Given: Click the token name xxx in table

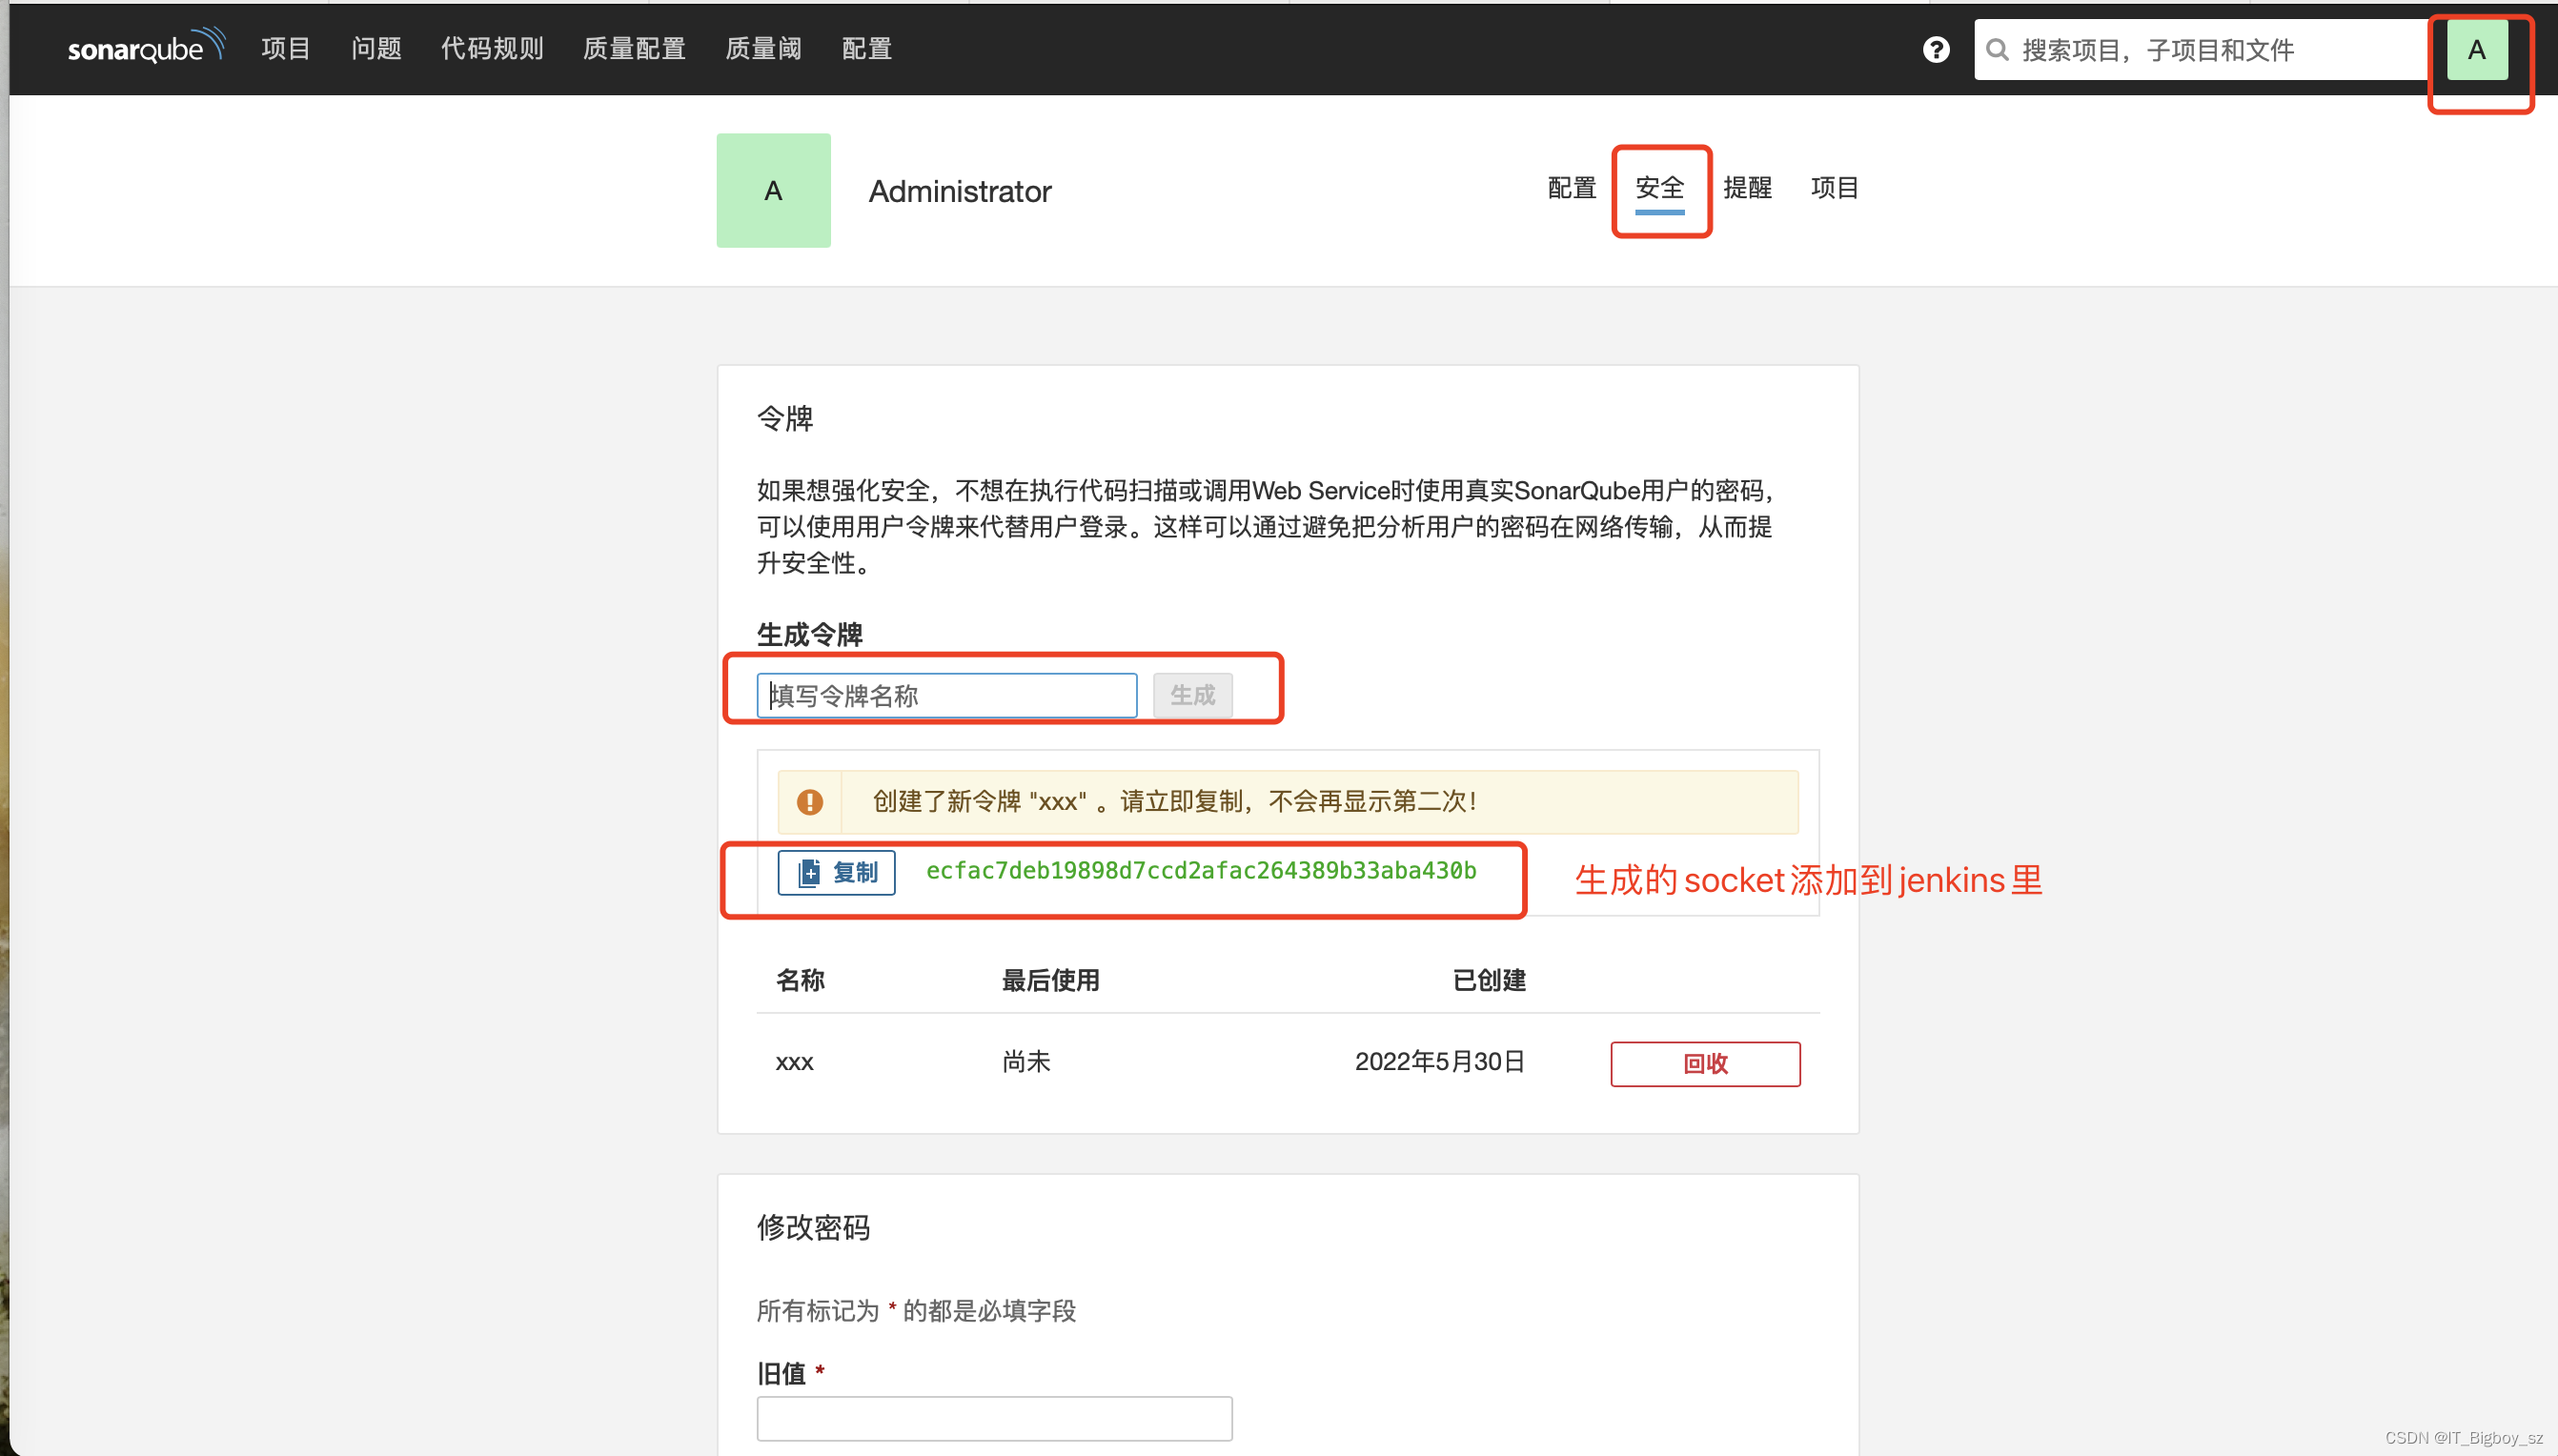Looking at the screenshot, I should [794, 1062].
